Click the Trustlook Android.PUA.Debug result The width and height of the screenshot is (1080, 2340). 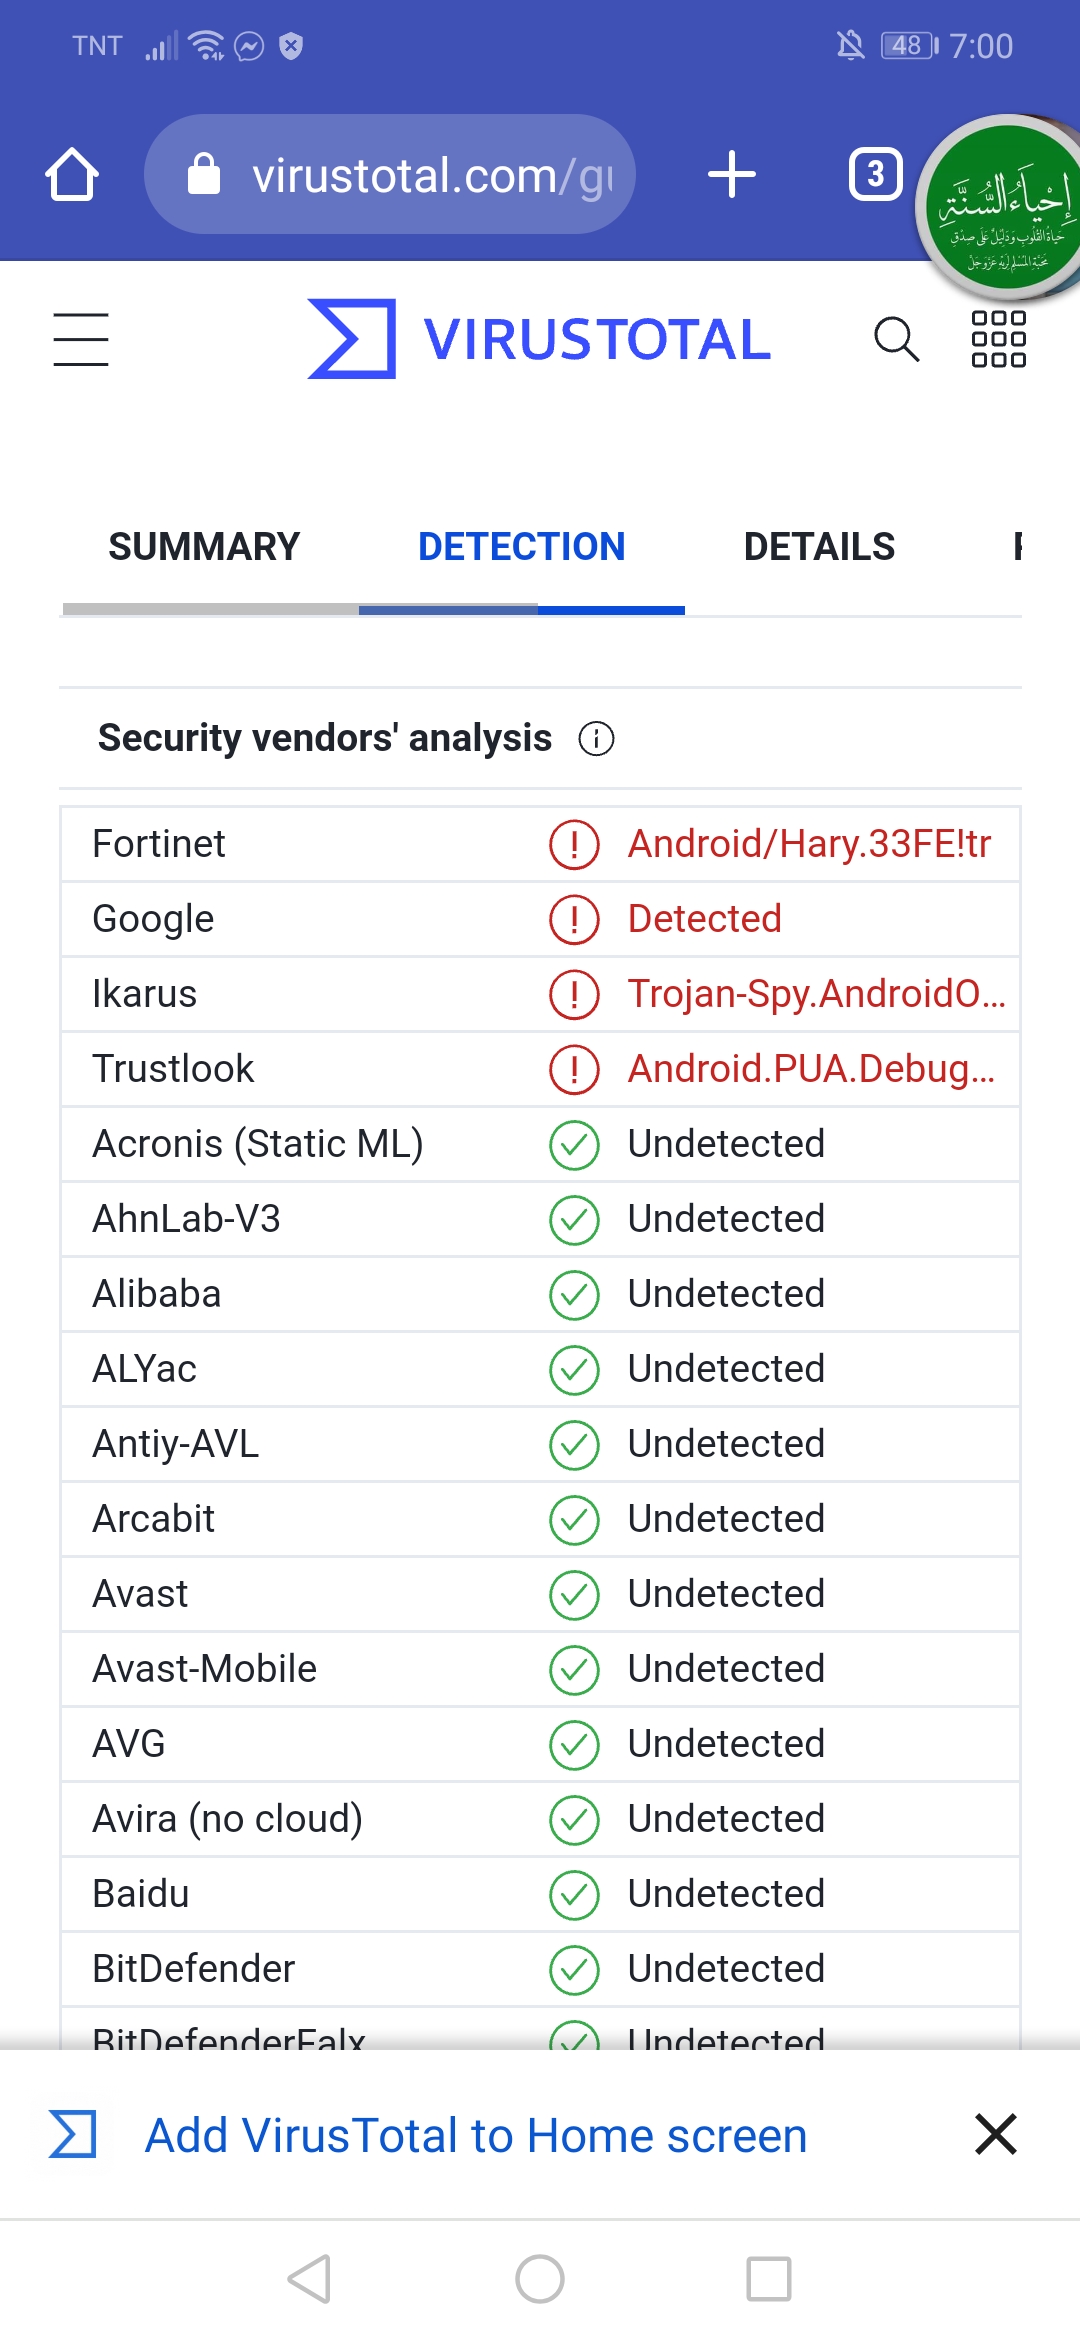(811, 1069)
